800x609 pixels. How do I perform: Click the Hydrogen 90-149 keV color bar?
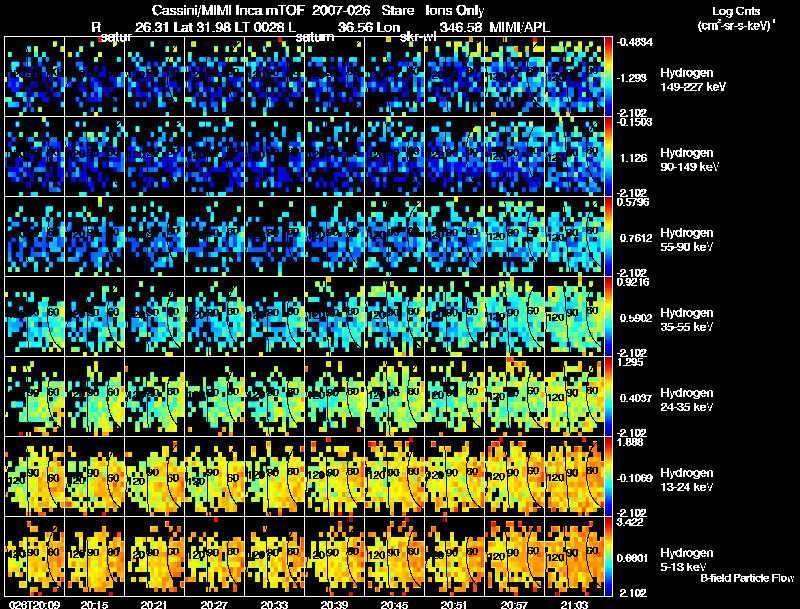[608, 157]
